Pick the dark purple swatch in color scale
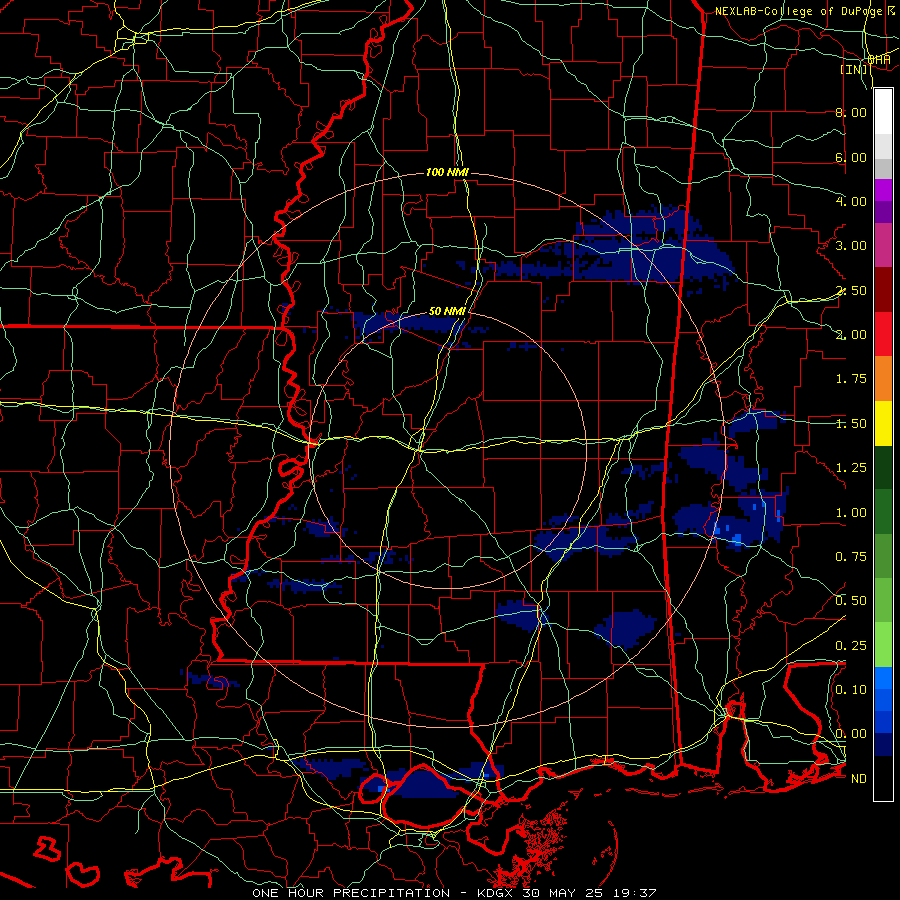Image resolution: width=900 pixels, height=900 pixels. (883, 212)
